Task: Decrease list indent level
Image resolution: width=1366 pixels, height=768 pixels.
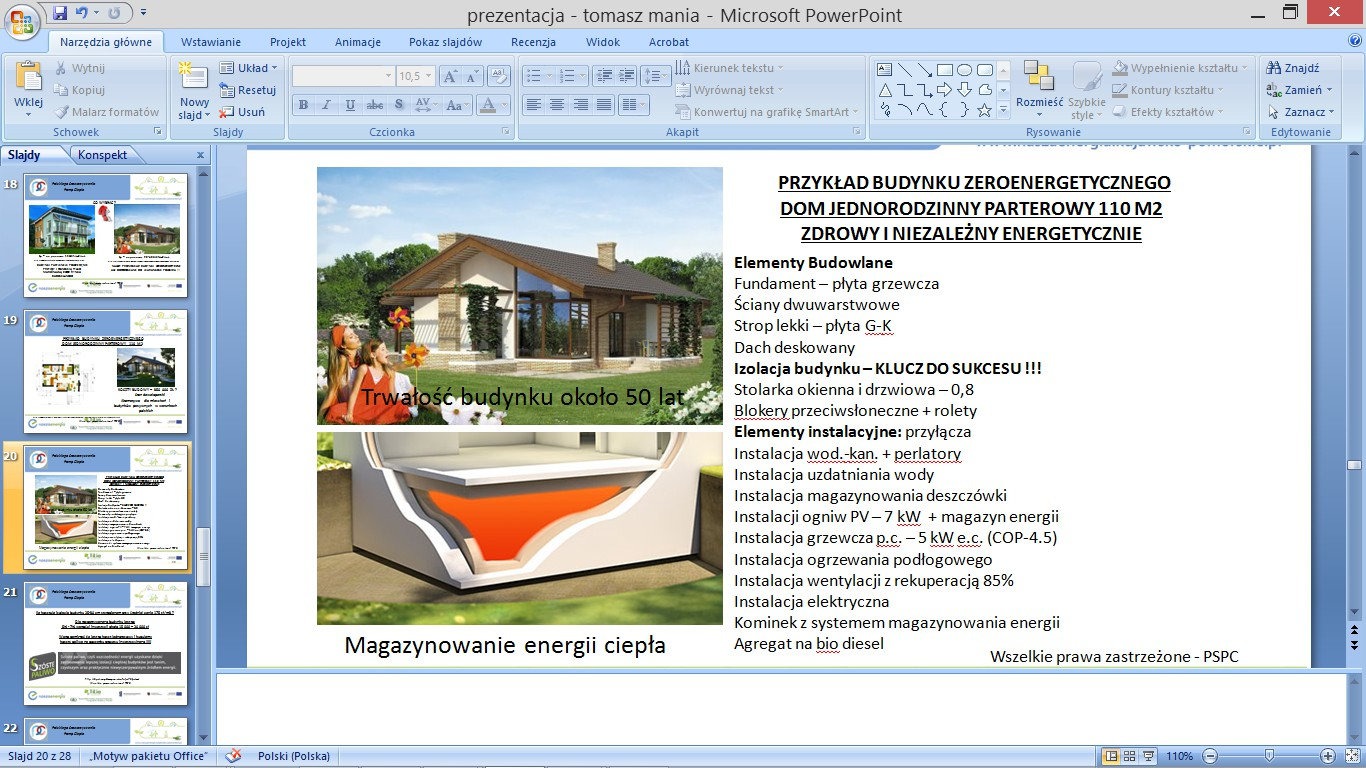Action: click(x=603, y=76)
